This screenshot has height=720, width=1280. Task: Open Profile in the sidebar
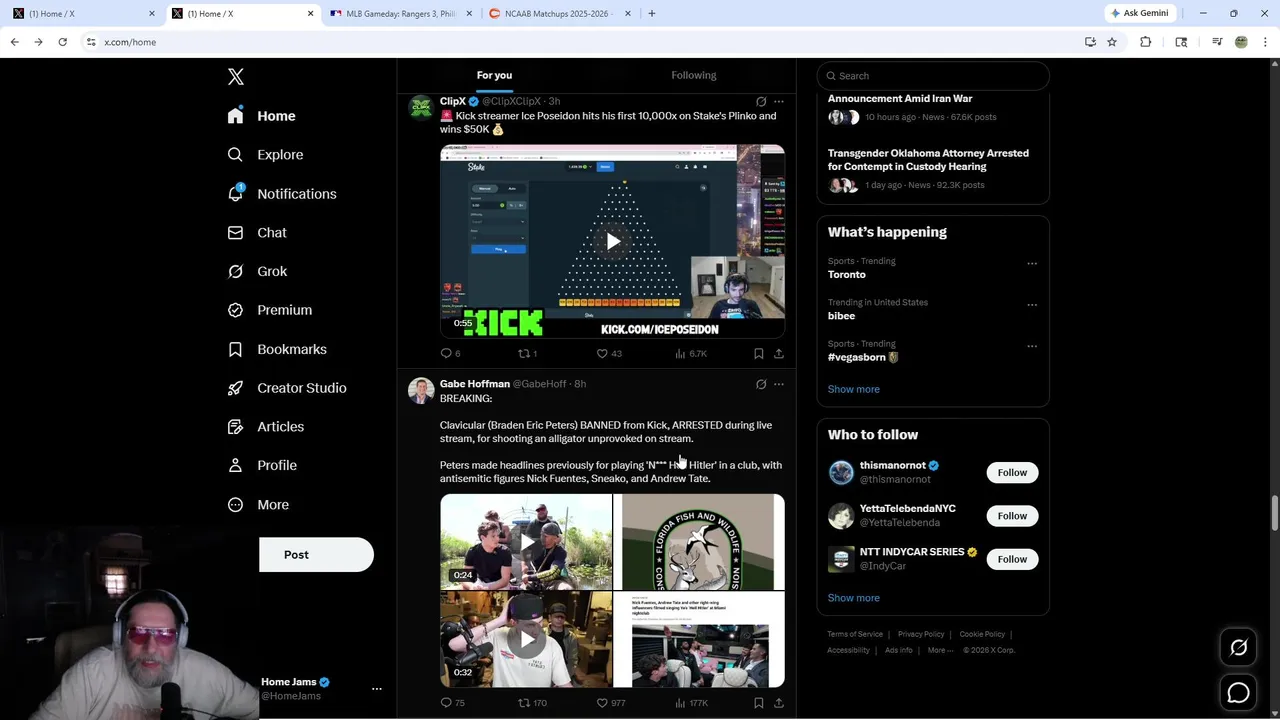point(261,465)
